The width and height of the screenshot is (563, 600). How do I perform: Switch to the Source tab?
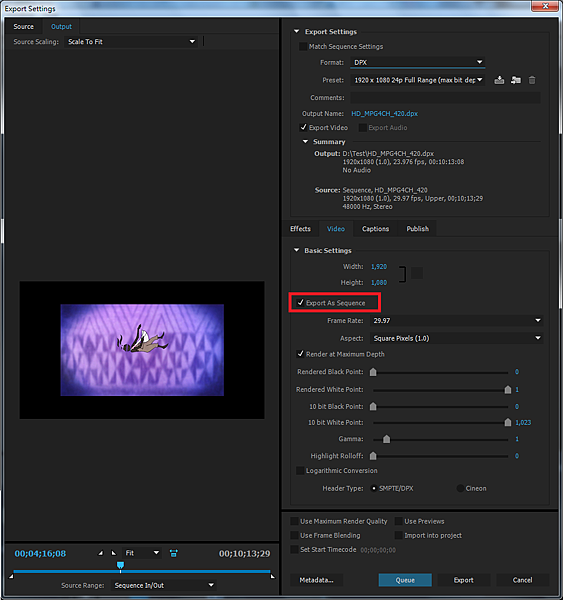(x=23, y=27)
